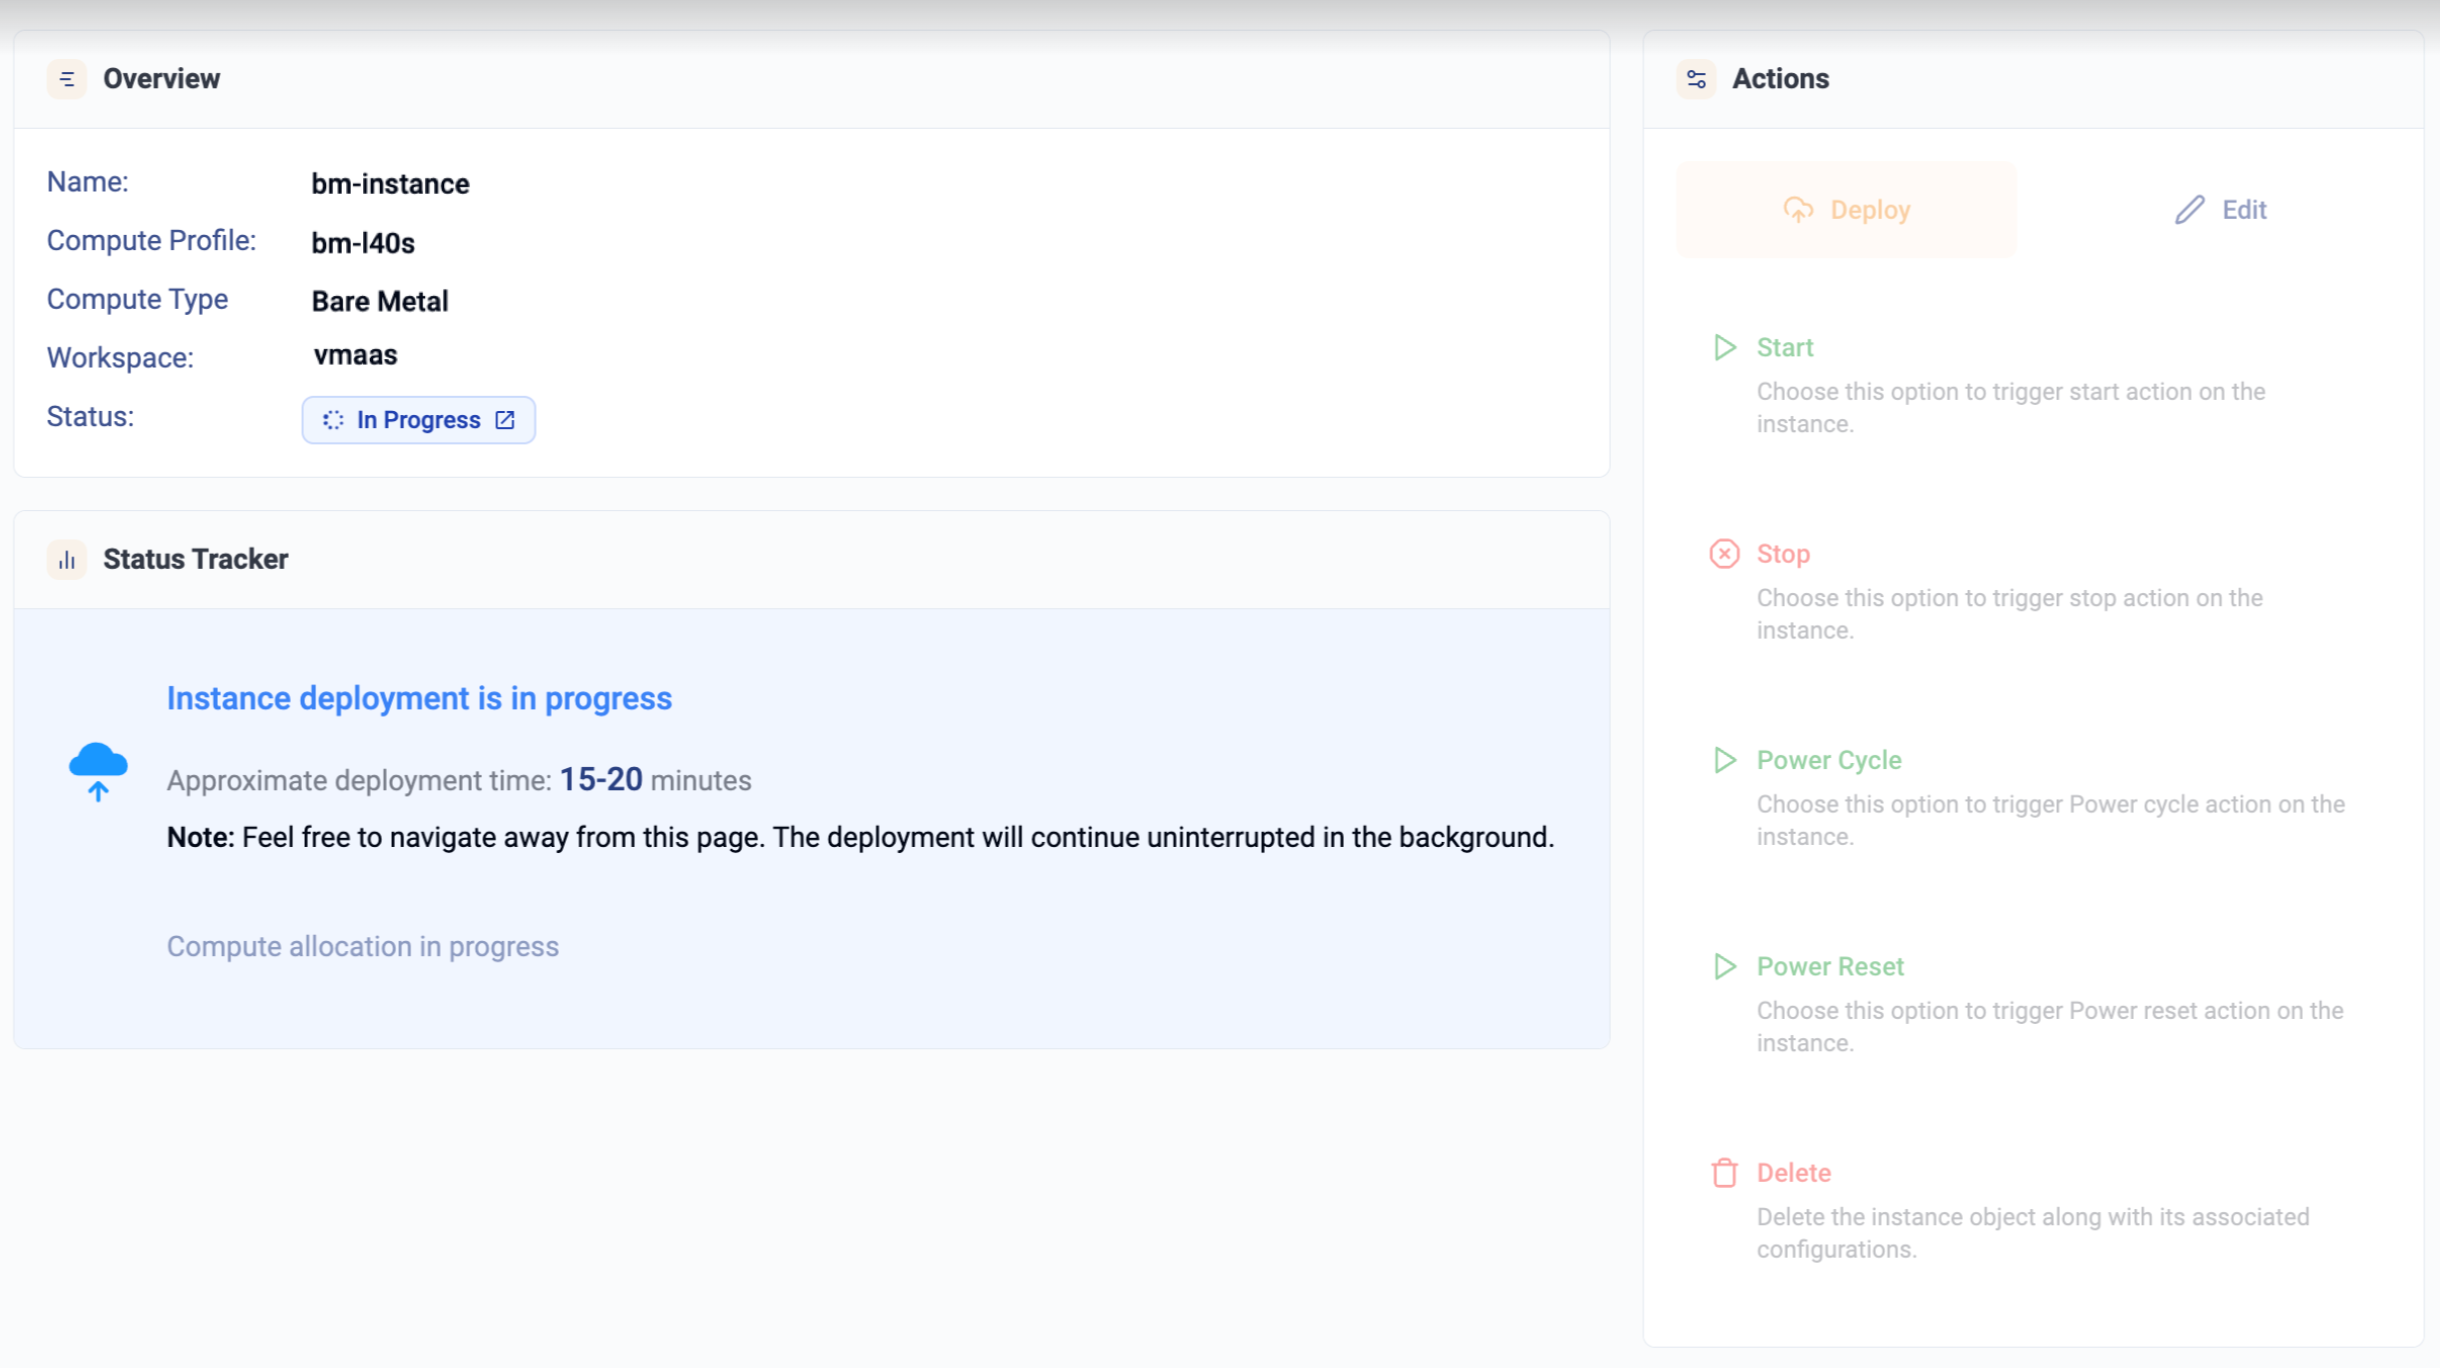Viewport: 2440px width, 1368px height.
Task: Choose the Power Cycle action label
Action: click(1829, 760)
